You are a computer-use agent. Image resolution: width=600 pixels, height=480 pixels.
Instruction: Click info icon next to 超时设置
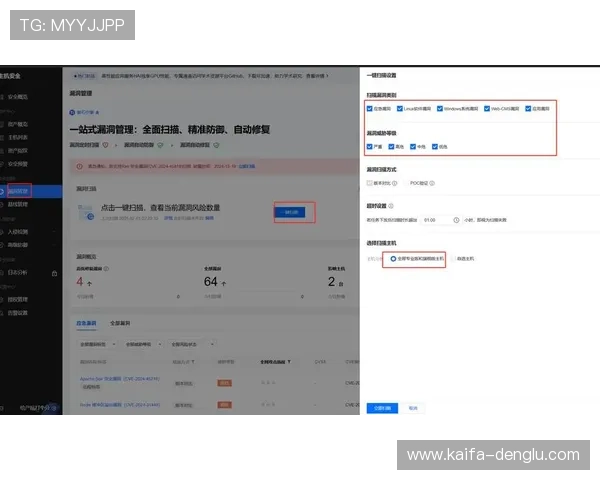click(x=391, y=206)
